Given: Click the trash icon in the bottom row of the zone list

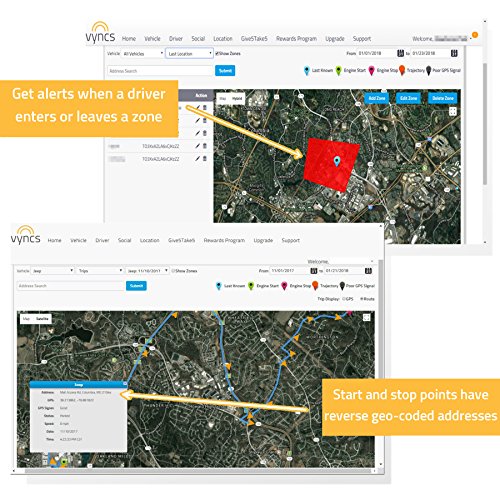Looking at the screenshot, I should click(x=205, y=159).
